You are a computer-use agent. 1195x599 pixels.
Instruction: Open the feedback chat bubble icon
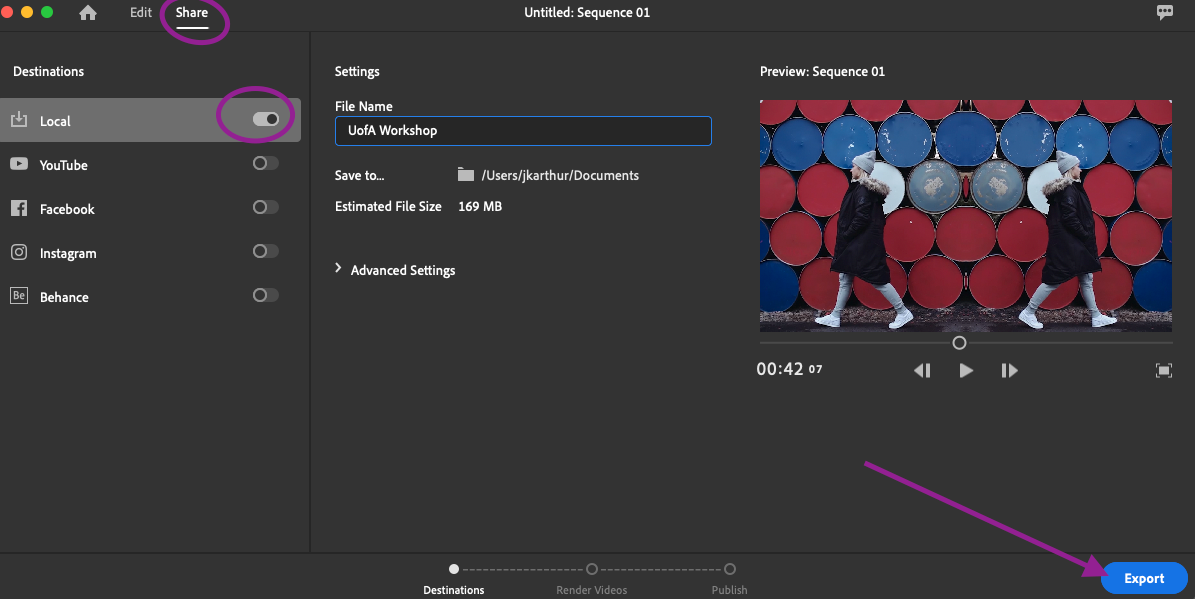(x=1165, y=13)
